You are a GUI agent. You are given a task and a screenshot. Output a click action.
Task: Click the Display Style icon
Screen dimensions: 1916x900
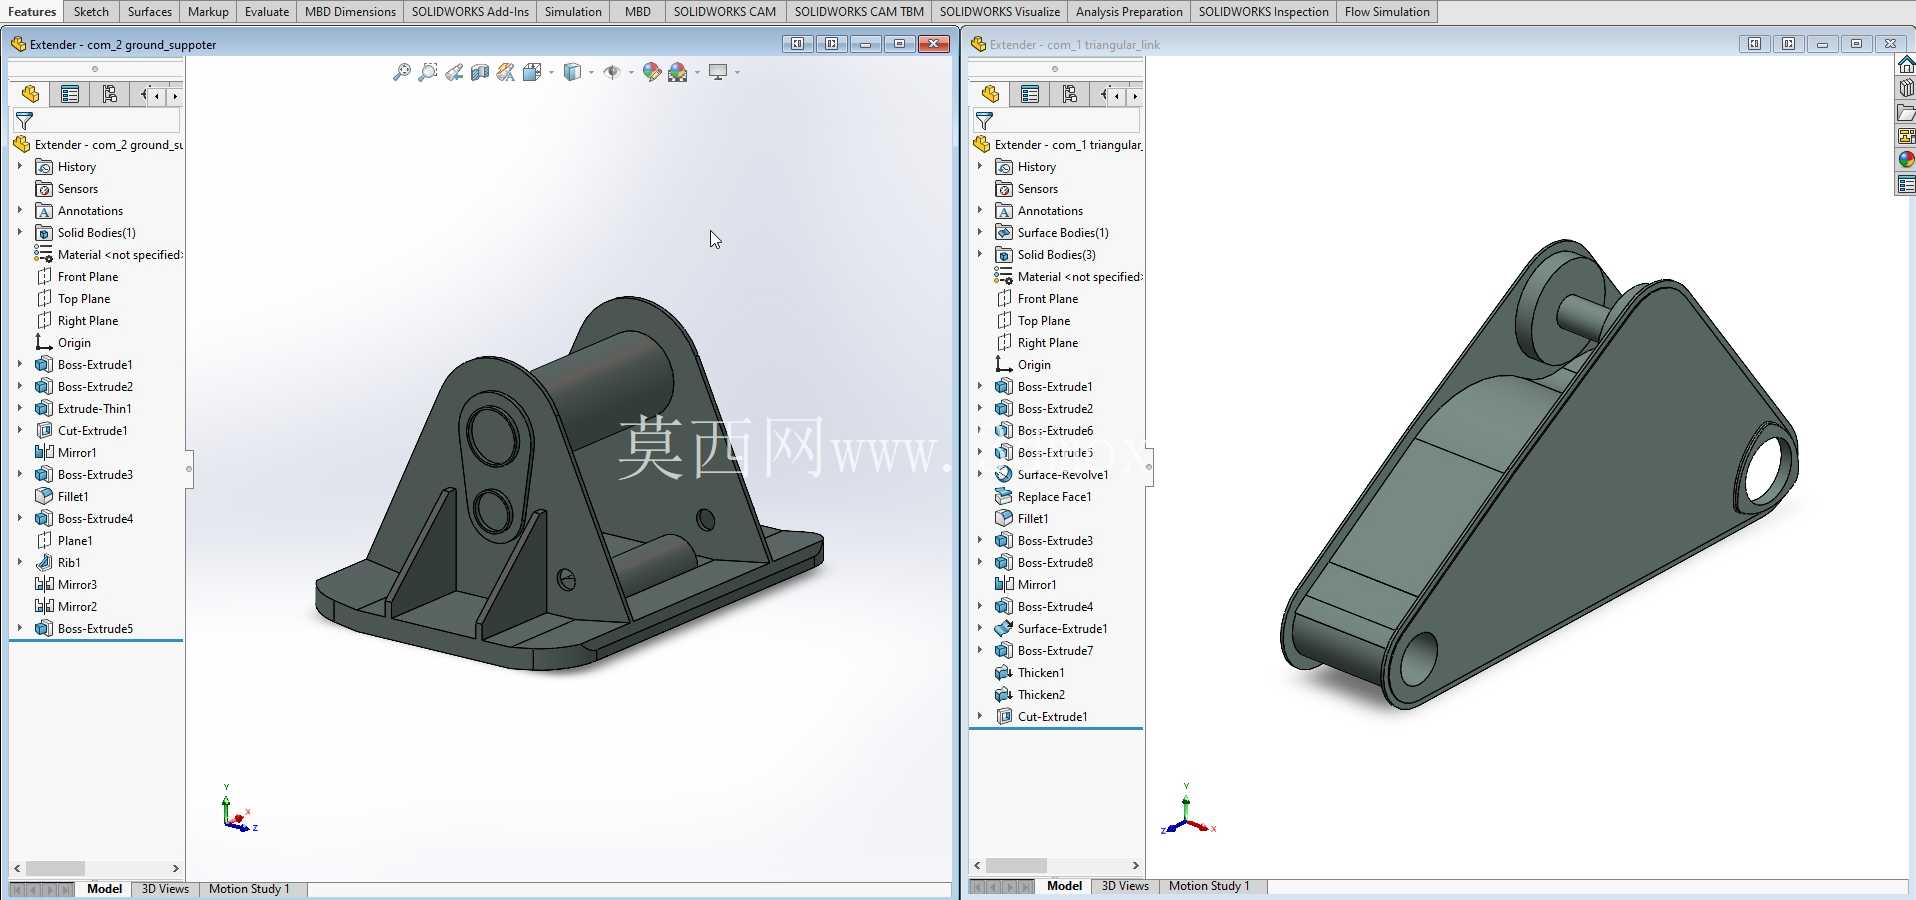(572, 72)
